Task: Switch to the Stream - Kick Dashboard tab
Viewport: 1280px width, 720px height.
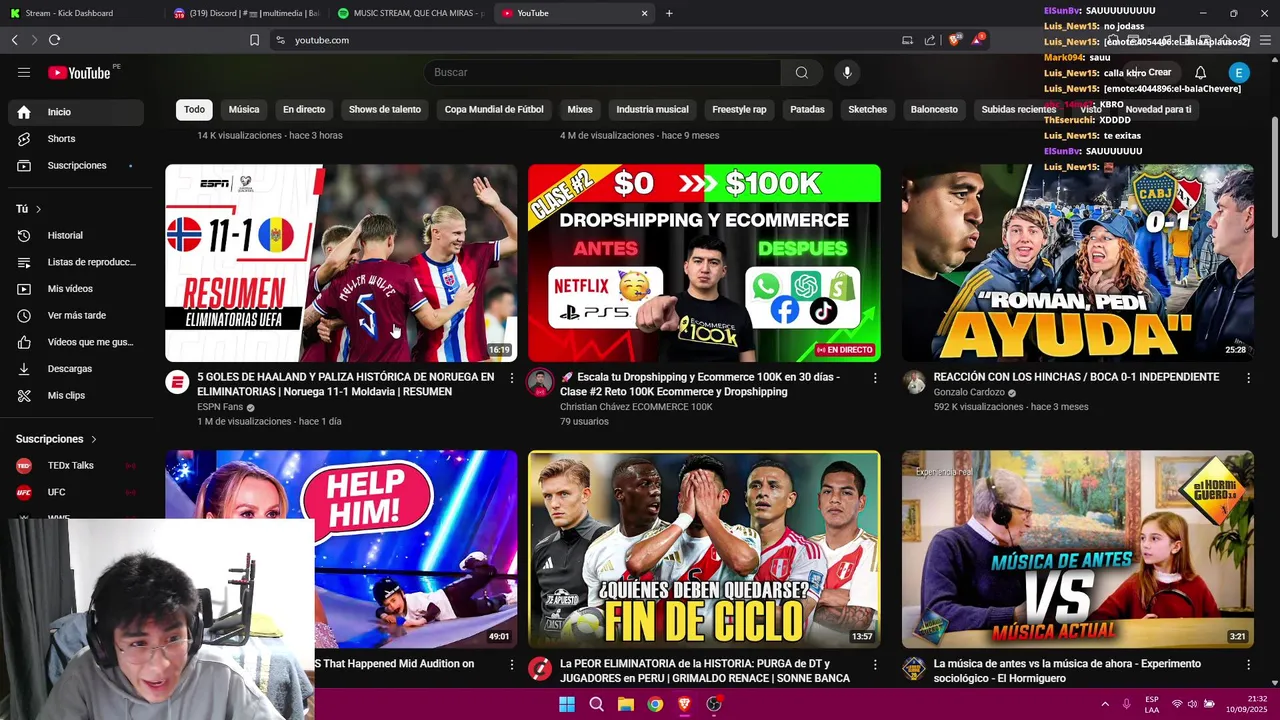Action: (x=80, y=13)
